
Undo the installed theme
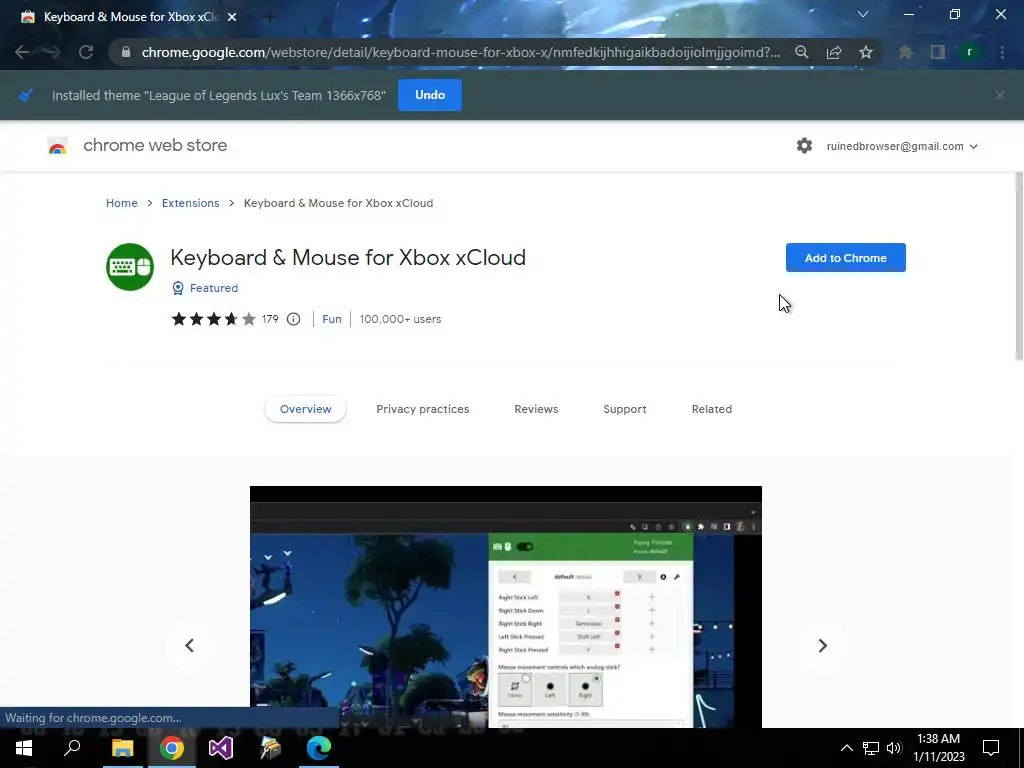[x=430, y=95]
